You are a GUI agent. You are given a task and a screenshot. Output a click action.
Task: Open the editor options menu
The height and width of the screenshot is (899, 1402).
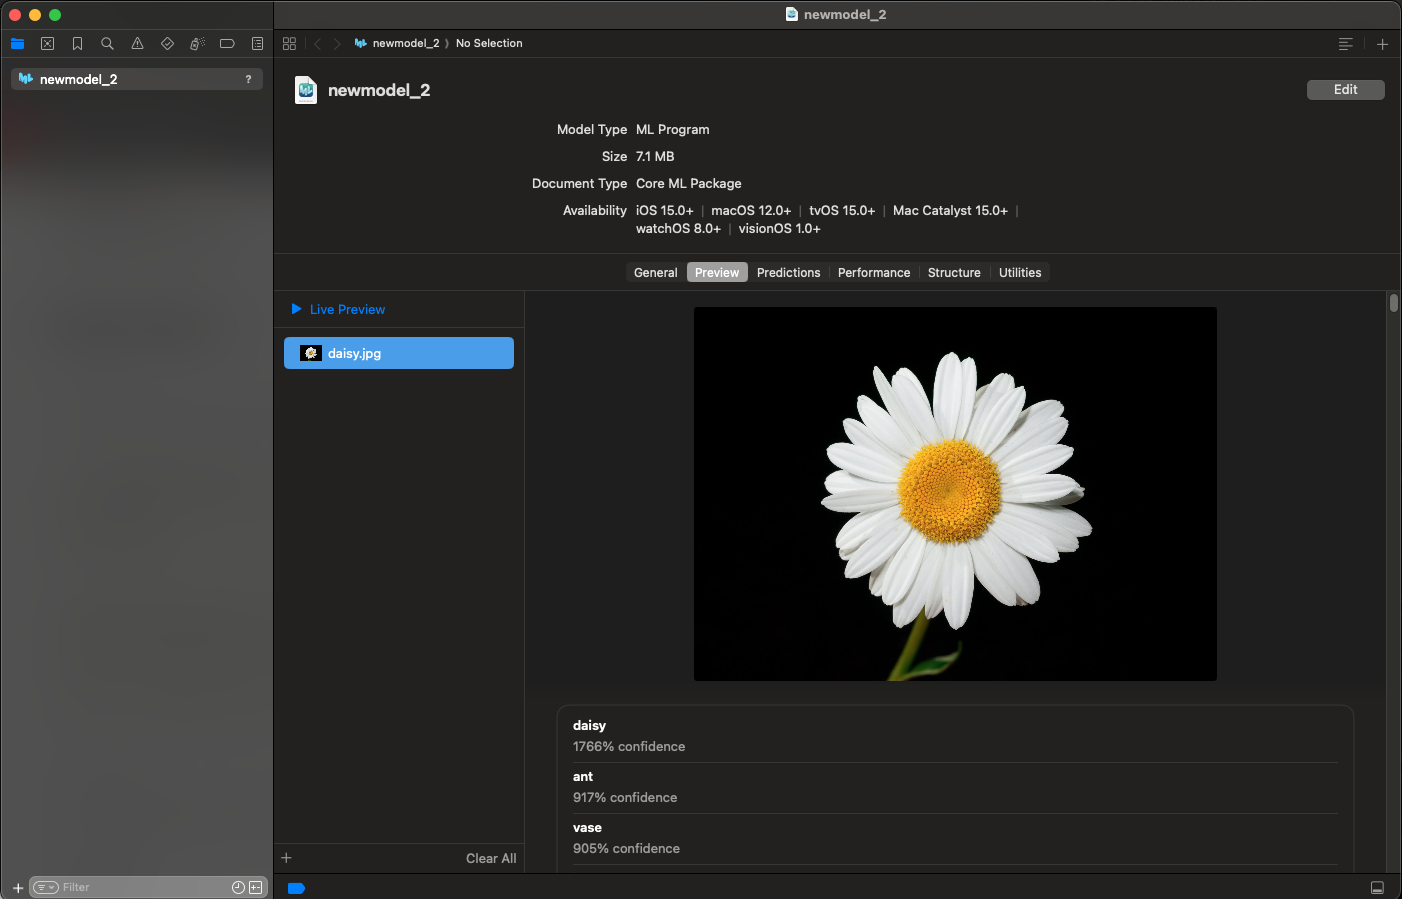pyautogui.click(x=1345, y=44)
